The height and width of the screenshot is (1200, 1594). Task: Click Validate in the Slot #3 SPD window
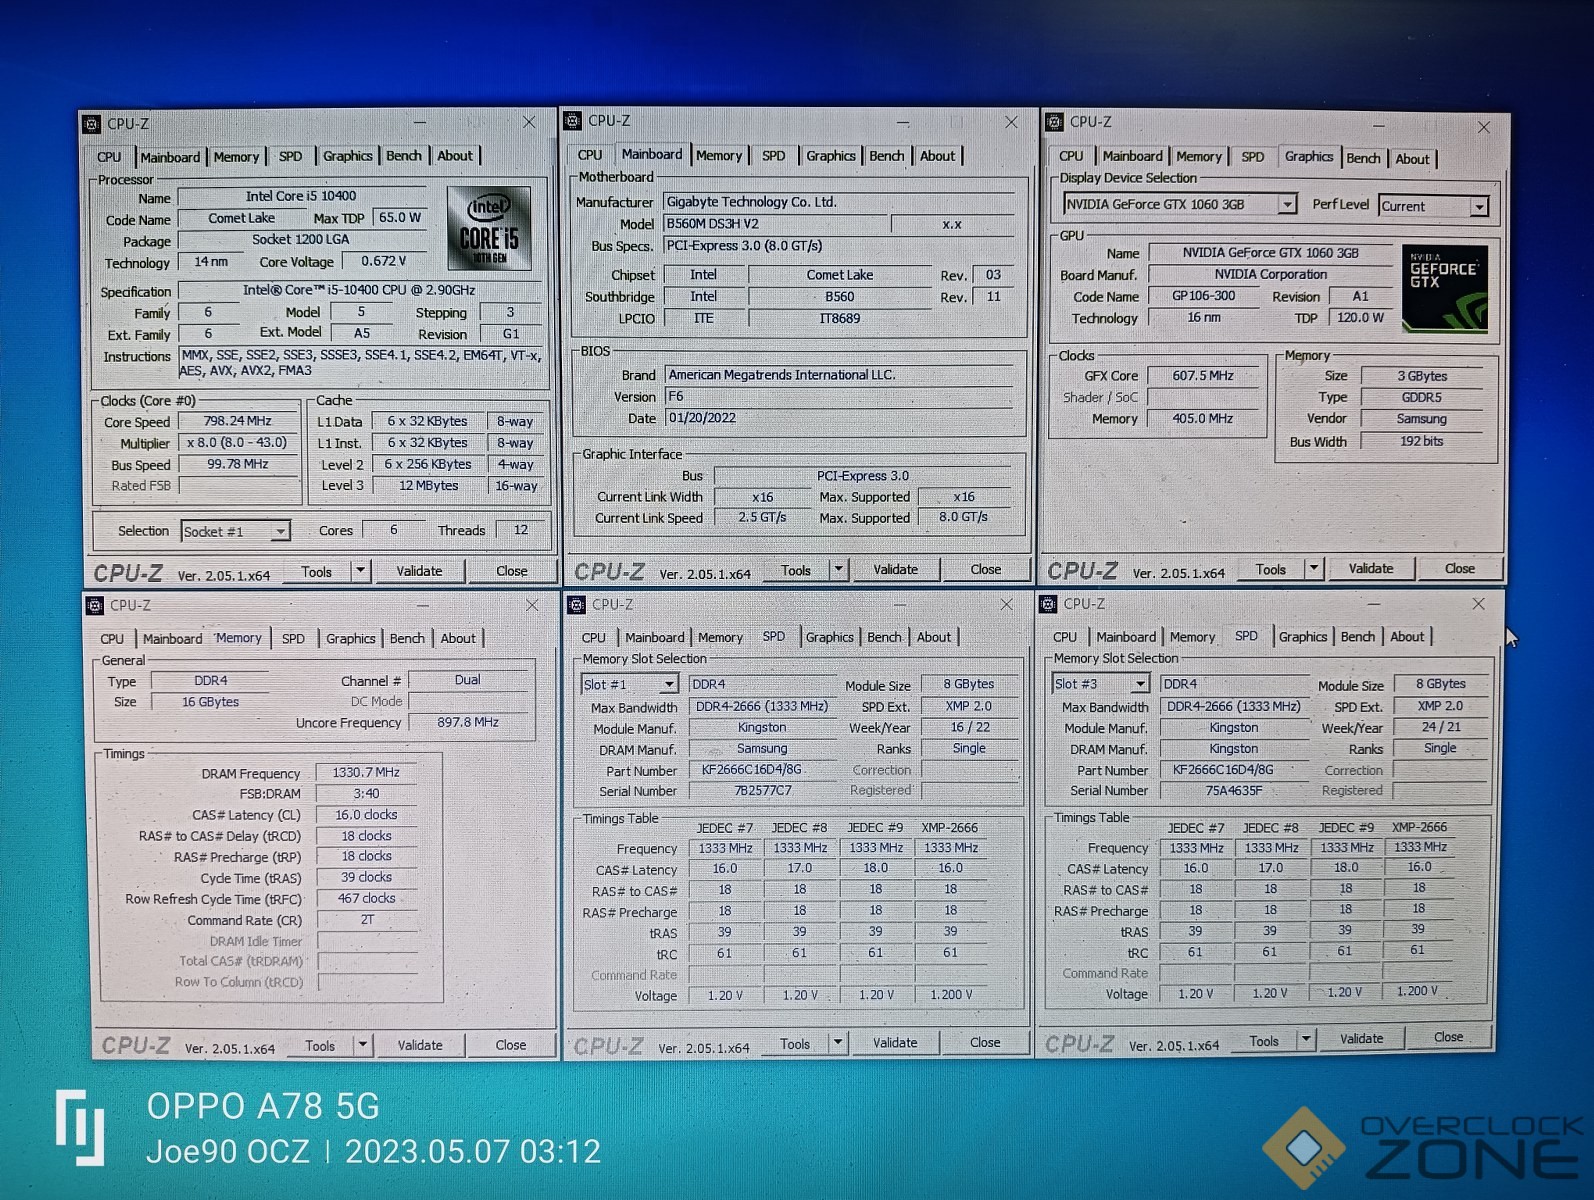(x=1361, y=1039)
